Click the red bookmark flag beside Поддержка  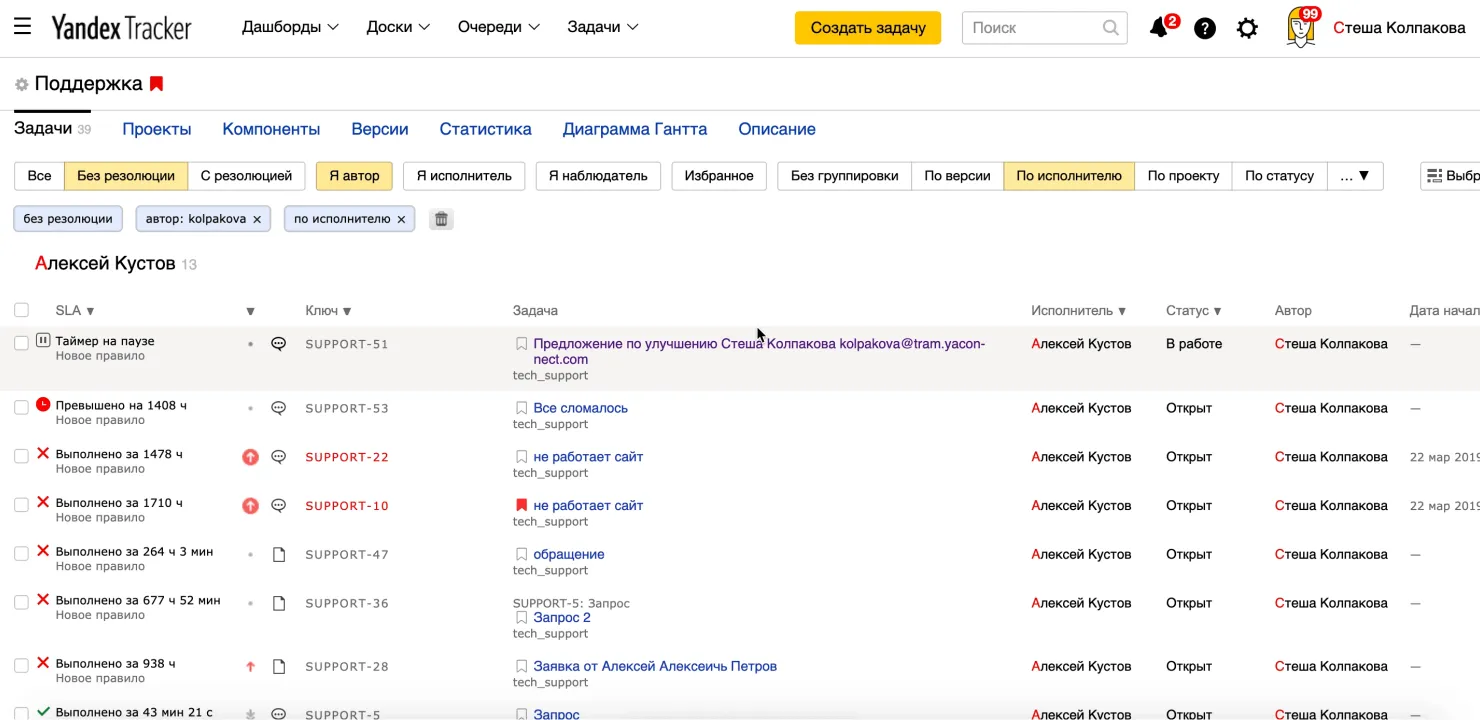(x=156, y=84)
